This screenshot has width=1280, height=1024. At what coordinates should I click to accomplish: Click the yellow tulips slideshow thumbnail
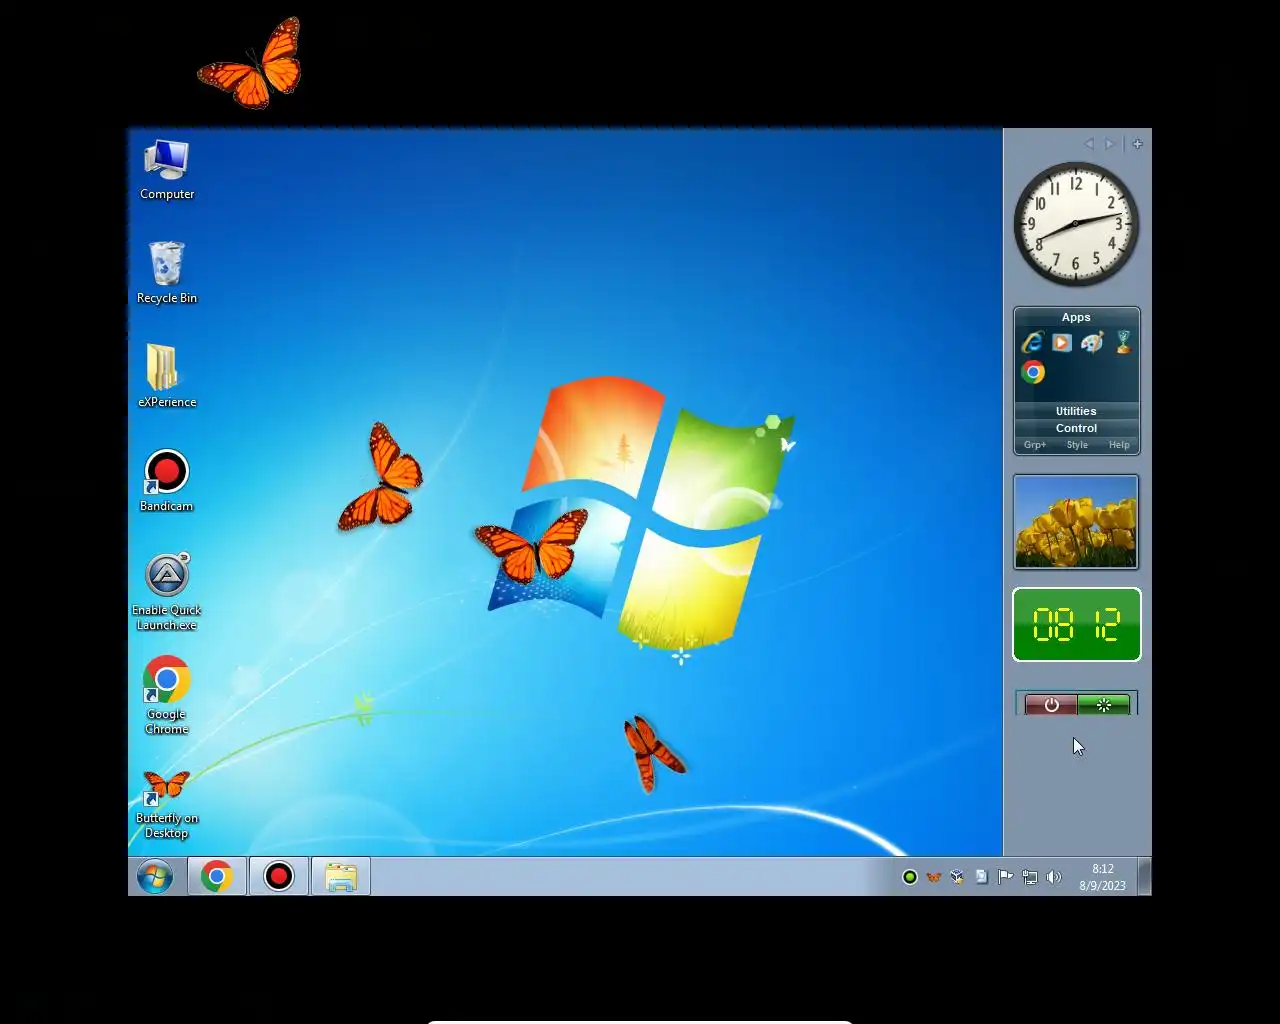coord(1076,522)
